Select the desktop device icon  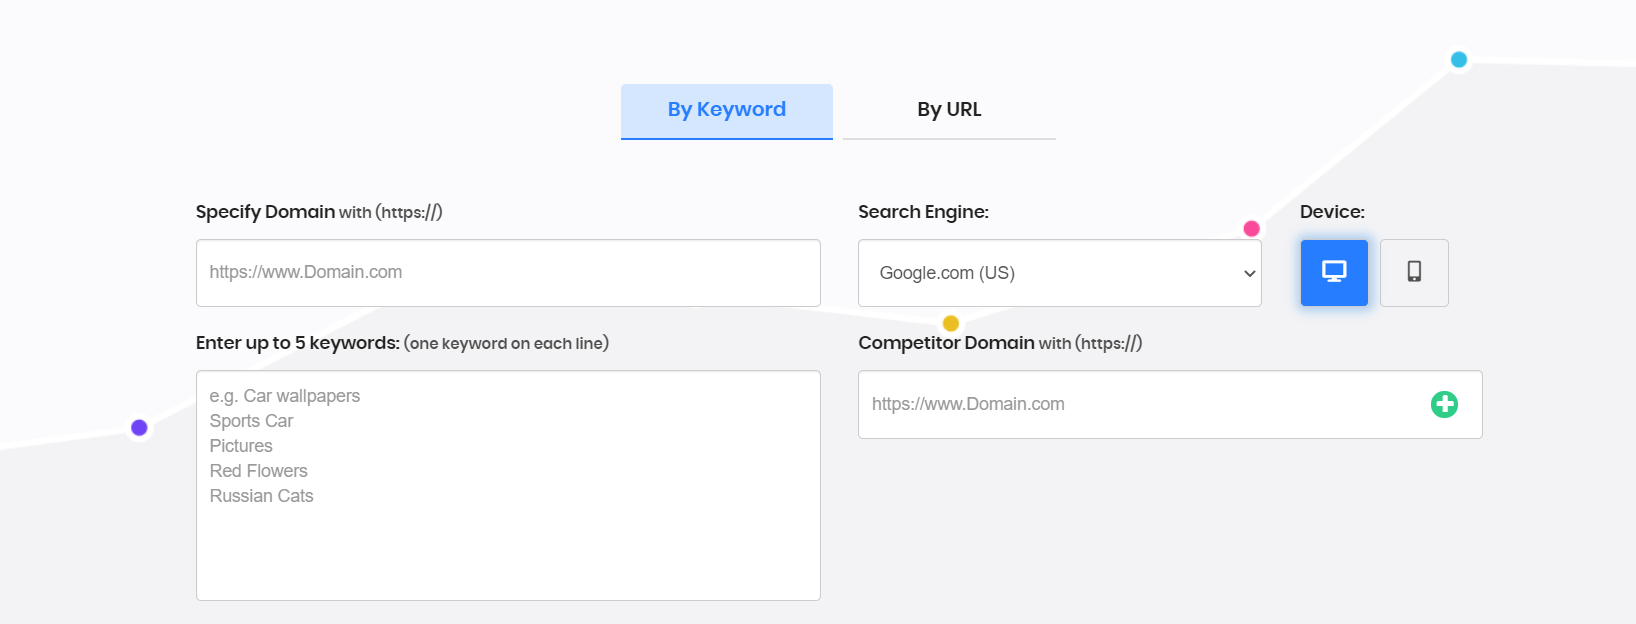(1334, 272)
